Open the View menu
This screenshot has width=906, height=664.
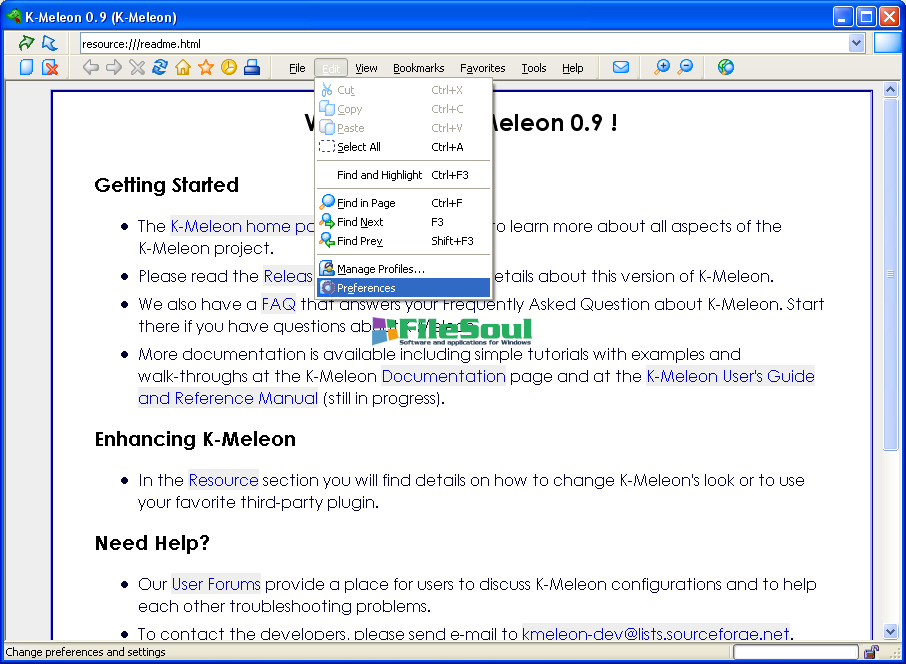click(x=366, y=68)
